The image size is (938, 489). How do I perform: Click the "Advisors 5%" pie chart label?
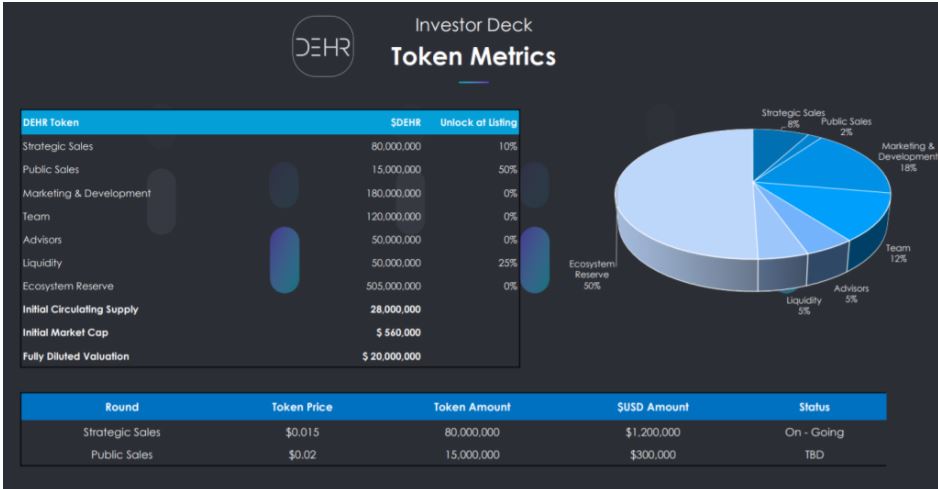(851, 294)
